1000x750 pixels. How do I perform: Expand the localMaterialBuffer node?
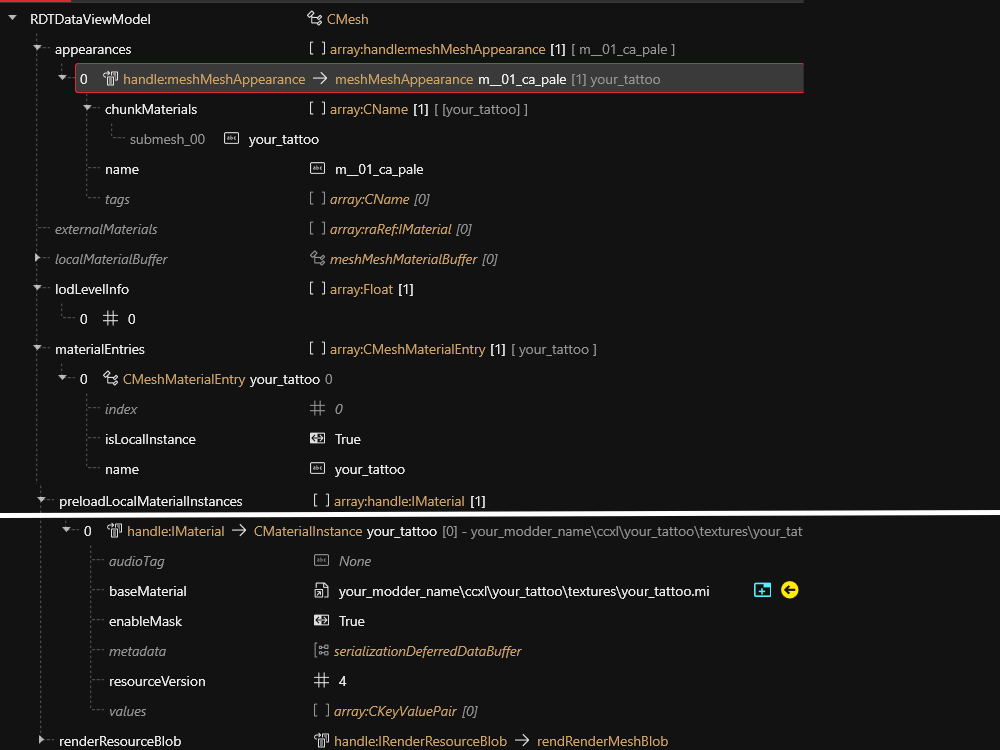click(38, 259)
